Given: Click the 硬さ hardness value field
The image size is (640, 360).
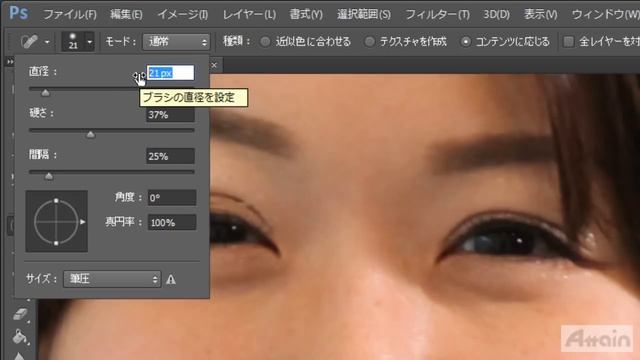Looking at the screenshot, I should [x=170, y=115].
